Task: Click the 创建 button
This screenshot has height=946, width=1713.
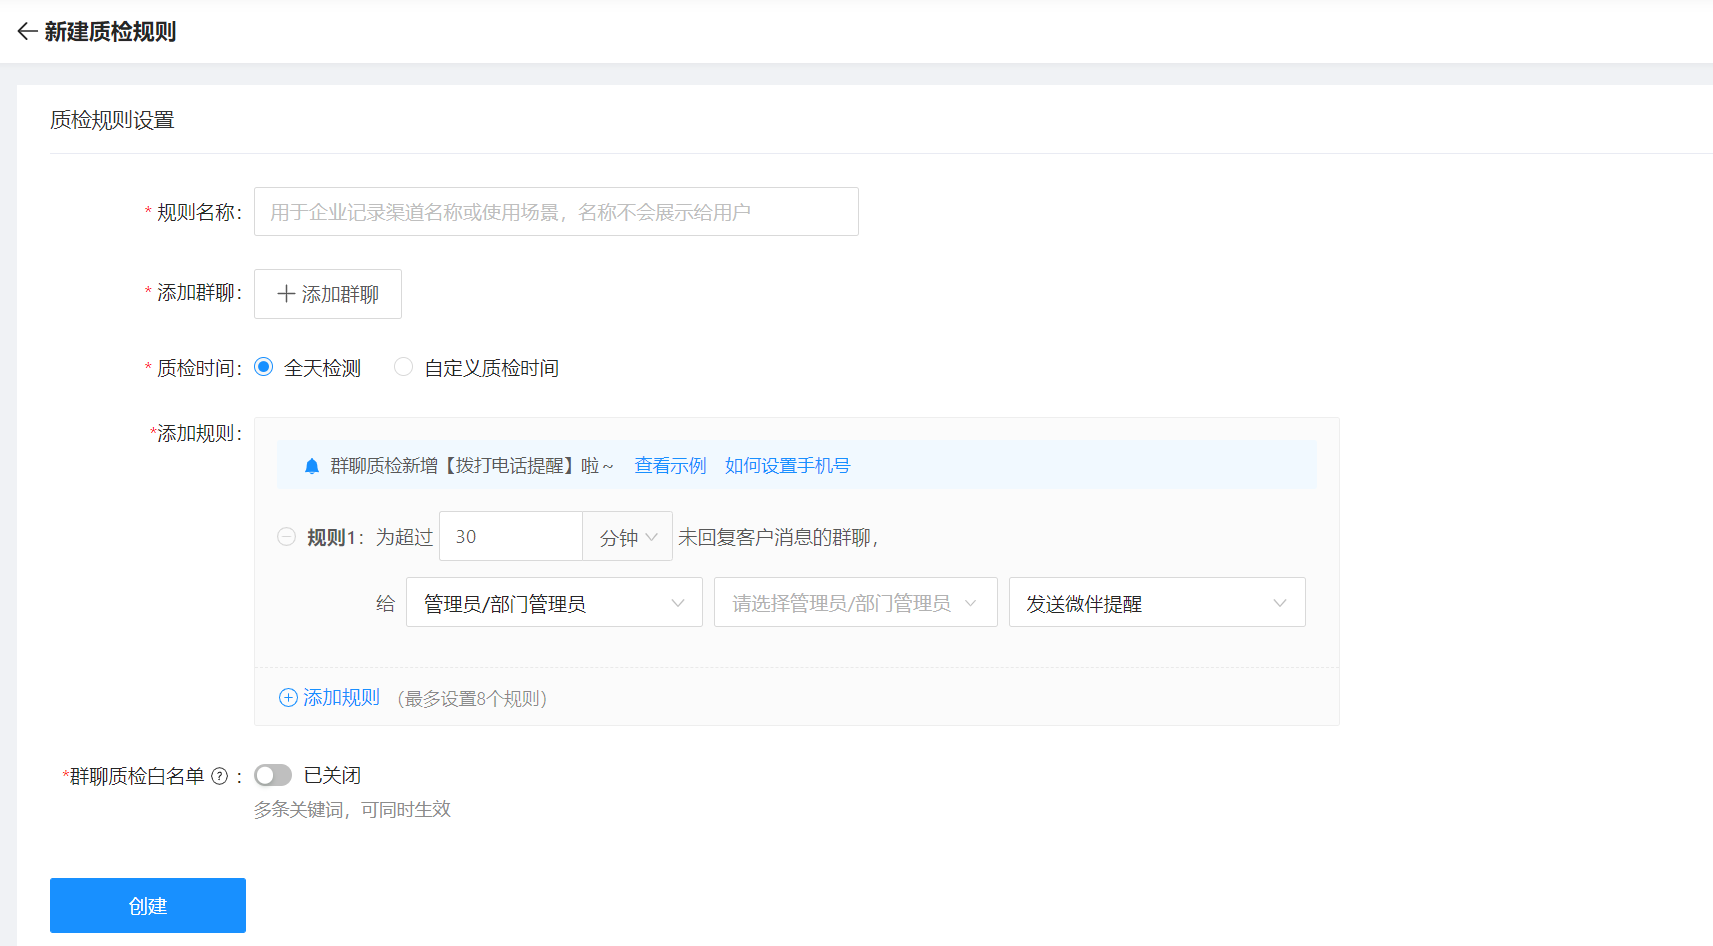Action: click(x=148, y=906)
